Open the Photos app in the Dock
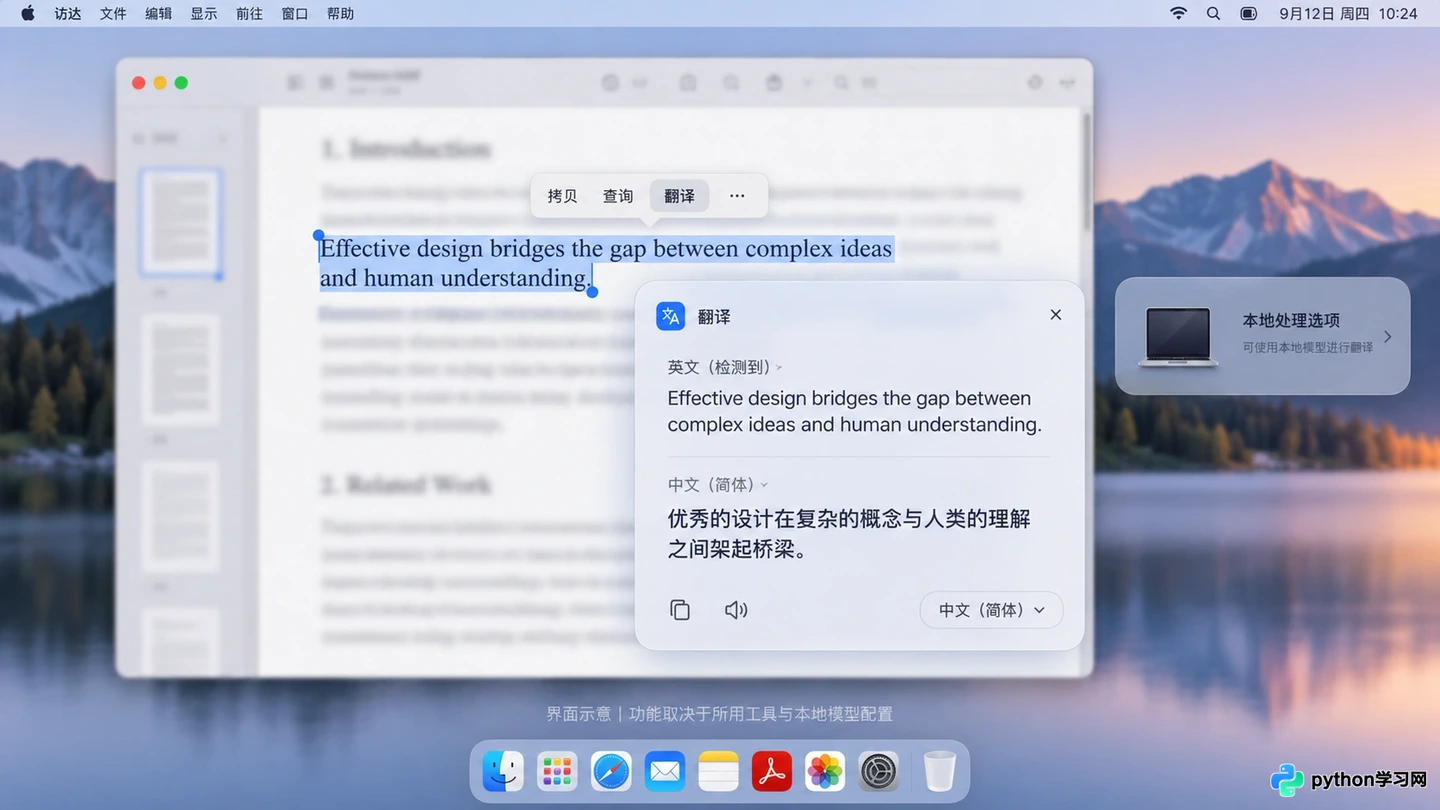Image resolution: width=1440 pixels, height=810 pixels. (825, 772)
